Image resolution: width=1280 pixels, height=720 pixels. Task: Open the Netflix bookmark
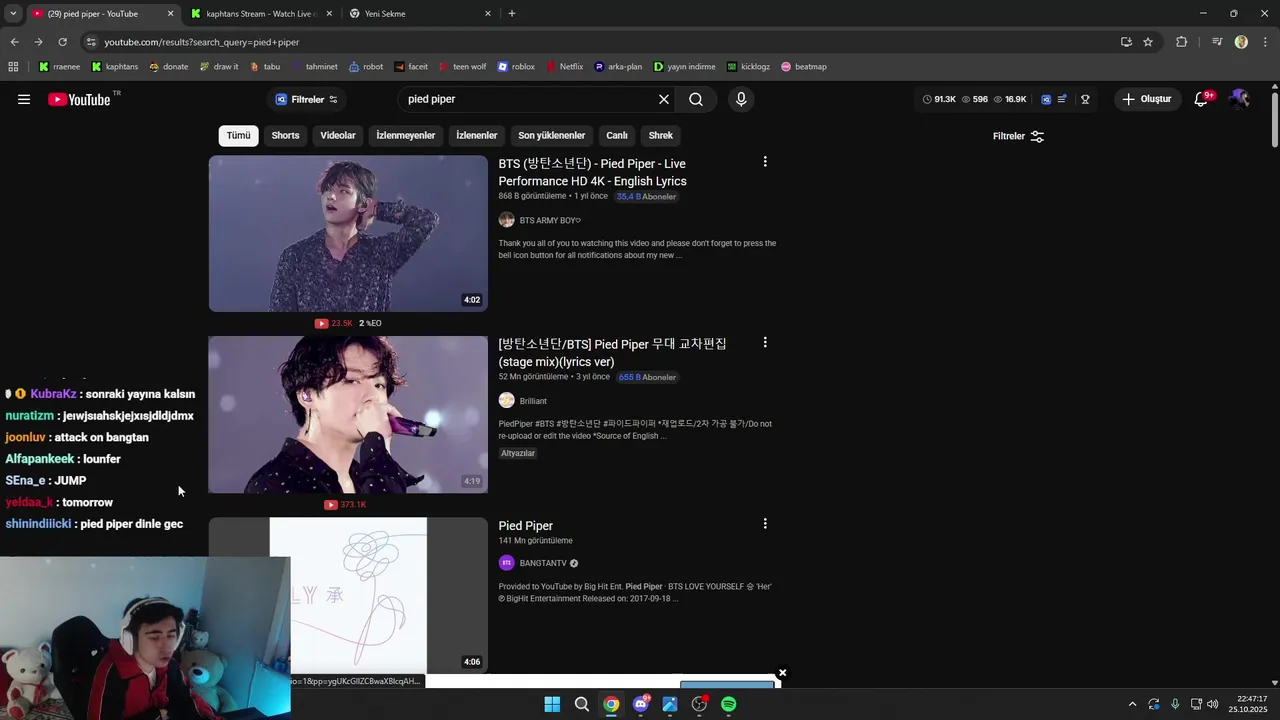pos(565,67)
